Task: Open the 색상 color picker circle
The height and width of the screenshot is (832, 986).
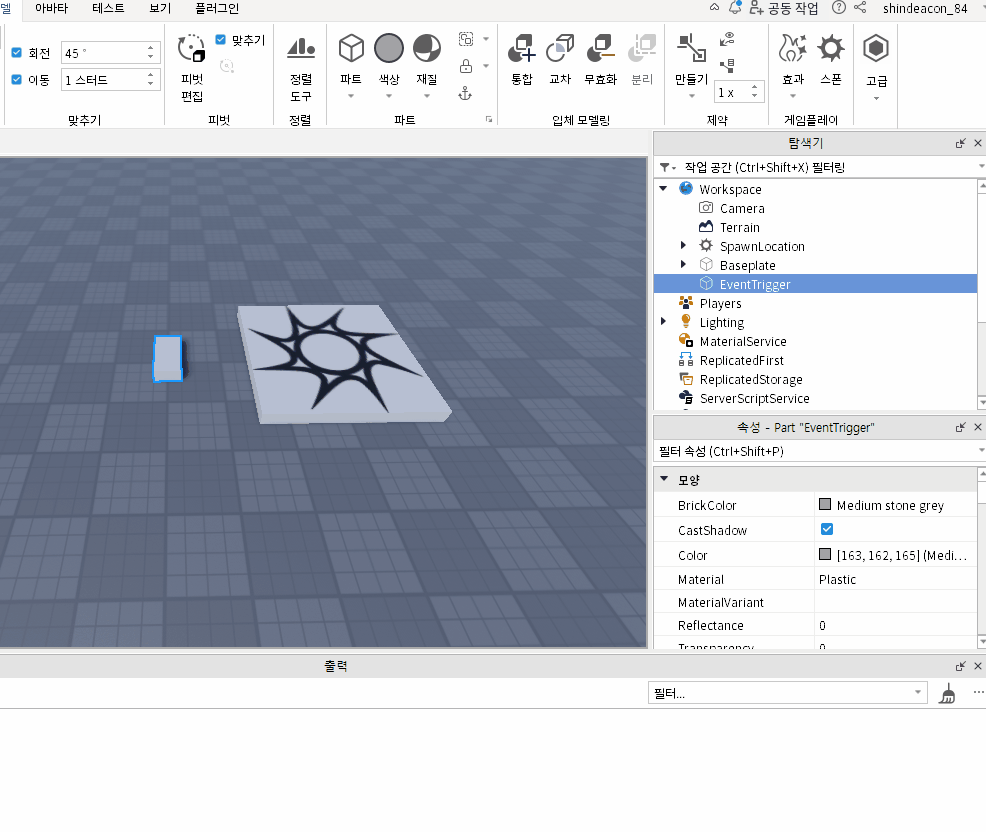Action: (389, 48)
